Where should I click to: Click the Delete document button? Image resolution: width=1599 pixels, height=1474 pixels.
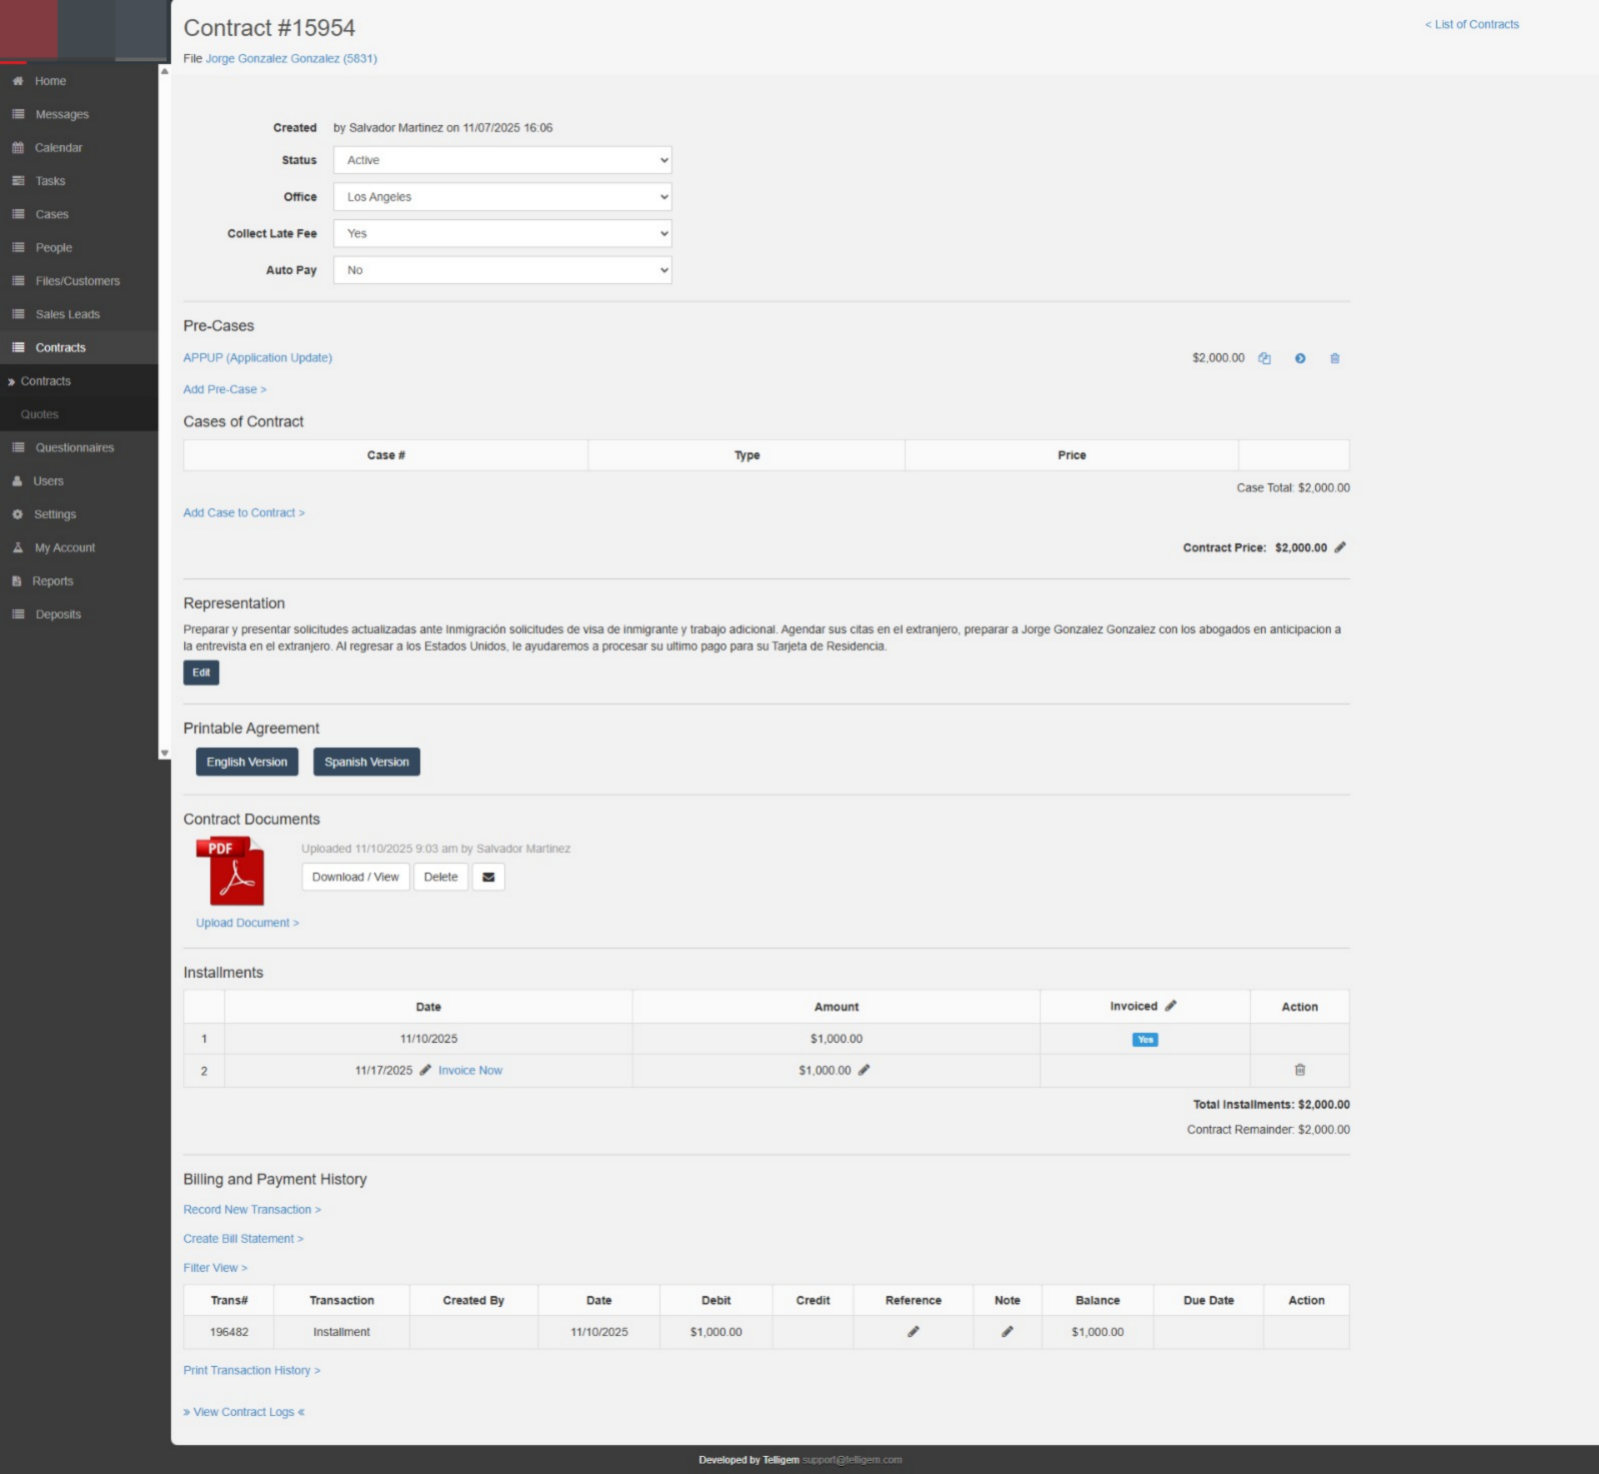tap(441, 877)
